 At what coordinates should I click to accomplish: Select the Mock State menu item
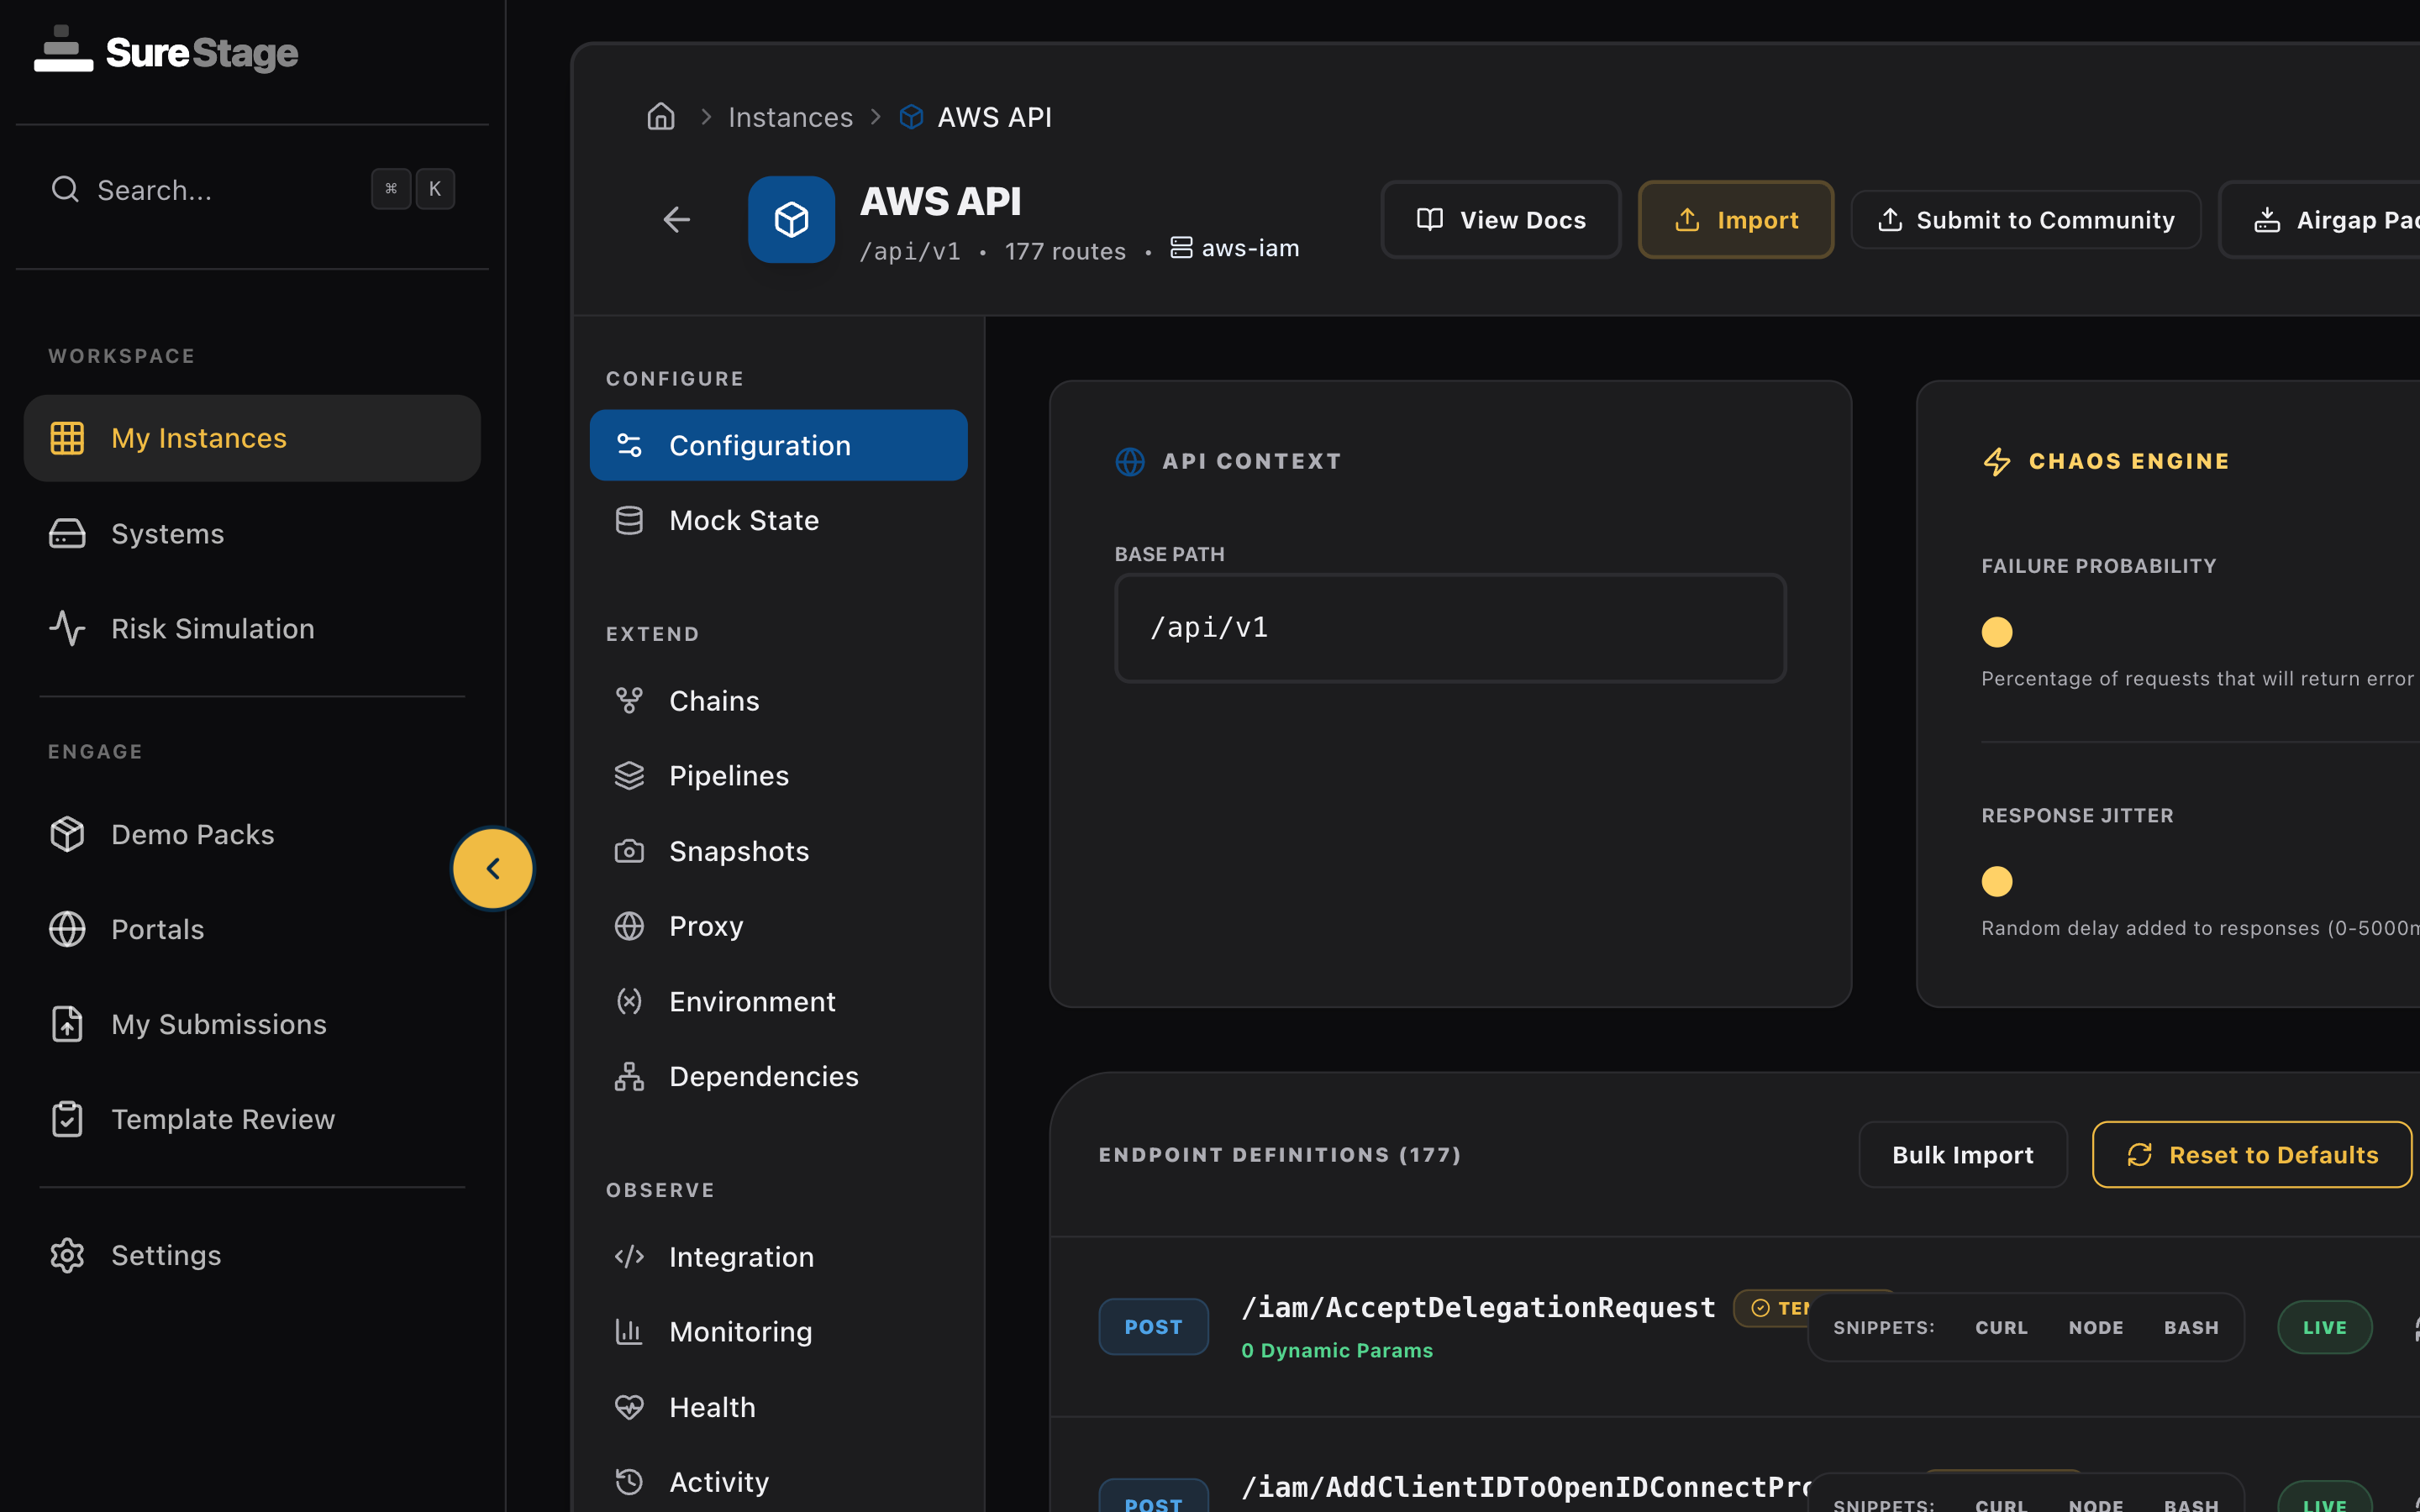[743, 520]
